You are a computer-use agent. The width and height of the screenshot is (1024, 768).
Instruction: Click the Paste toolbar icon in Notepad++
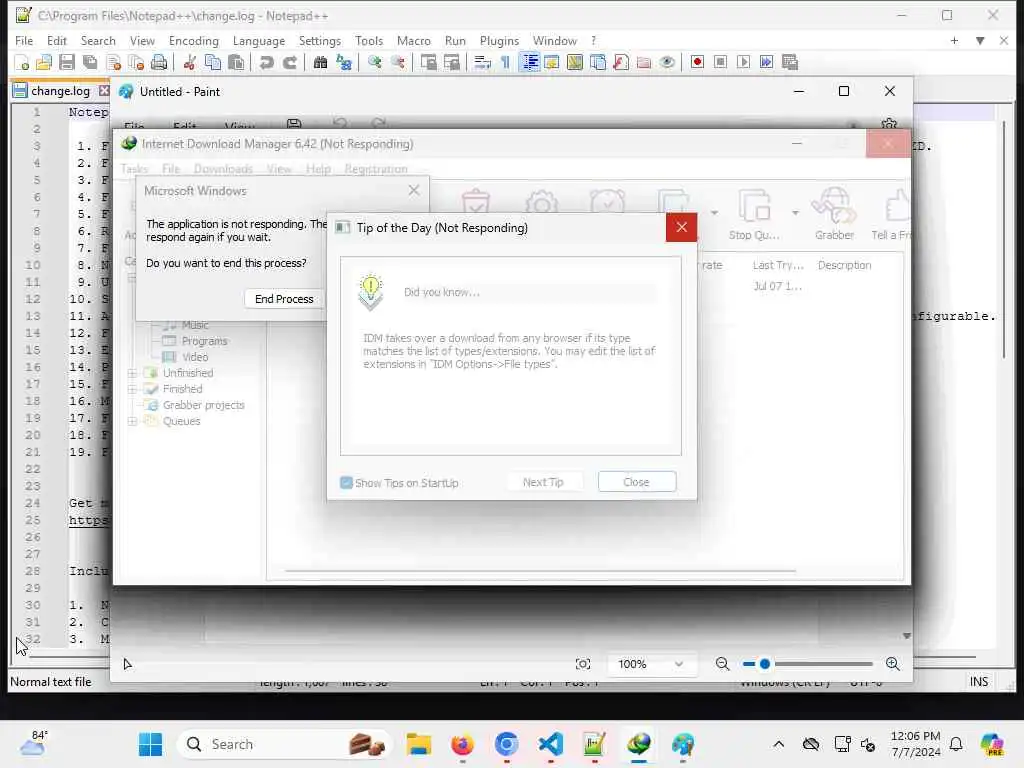pyautogui.click(x=236, y=63)
